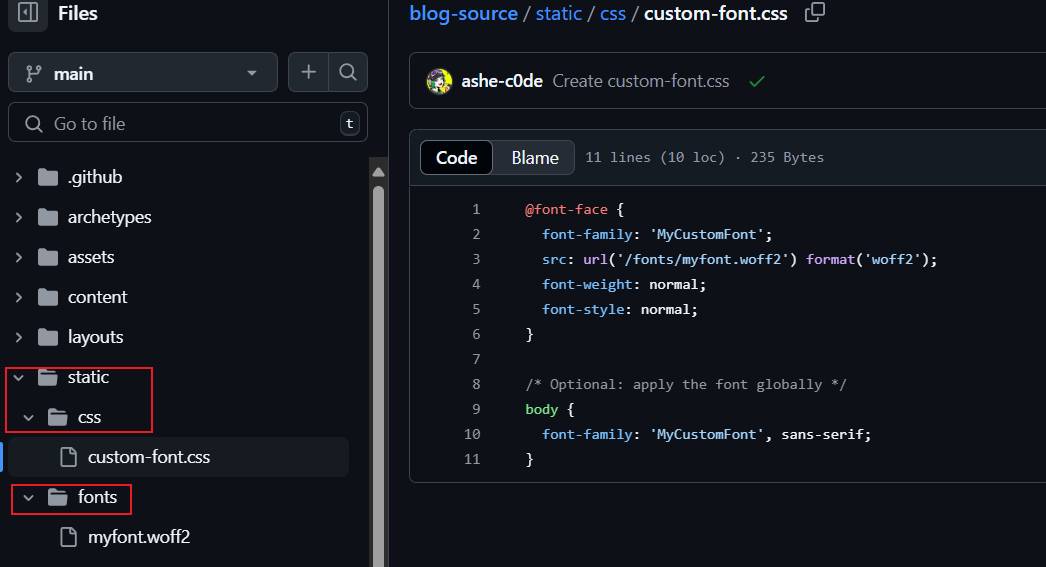Add a new file with plus icon
This screenshot has width=1046, height=567.
coord(309,72)
